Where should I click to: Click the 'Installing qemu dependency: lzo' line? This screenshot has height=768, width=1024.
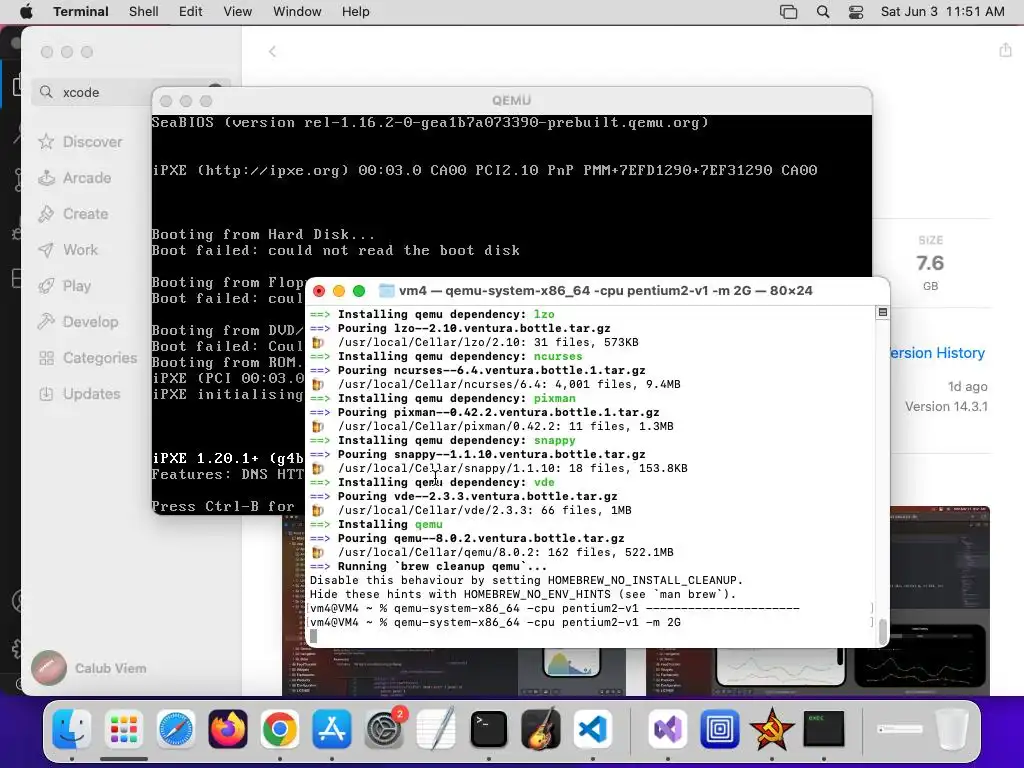click(x=432, y=314)
